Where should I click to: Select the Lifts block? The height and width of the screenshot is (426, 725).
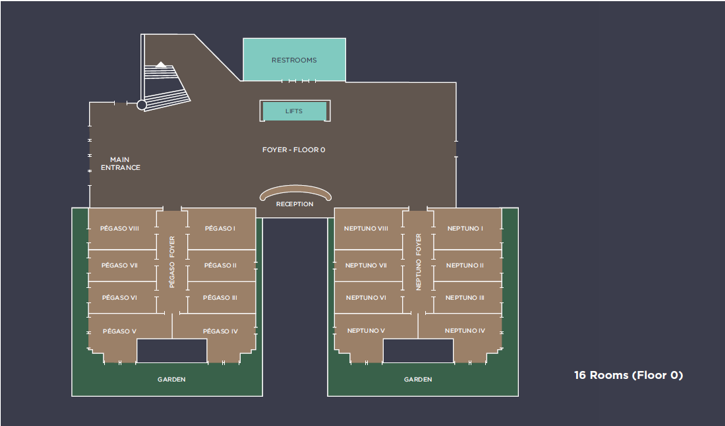(x=294, y=111)
